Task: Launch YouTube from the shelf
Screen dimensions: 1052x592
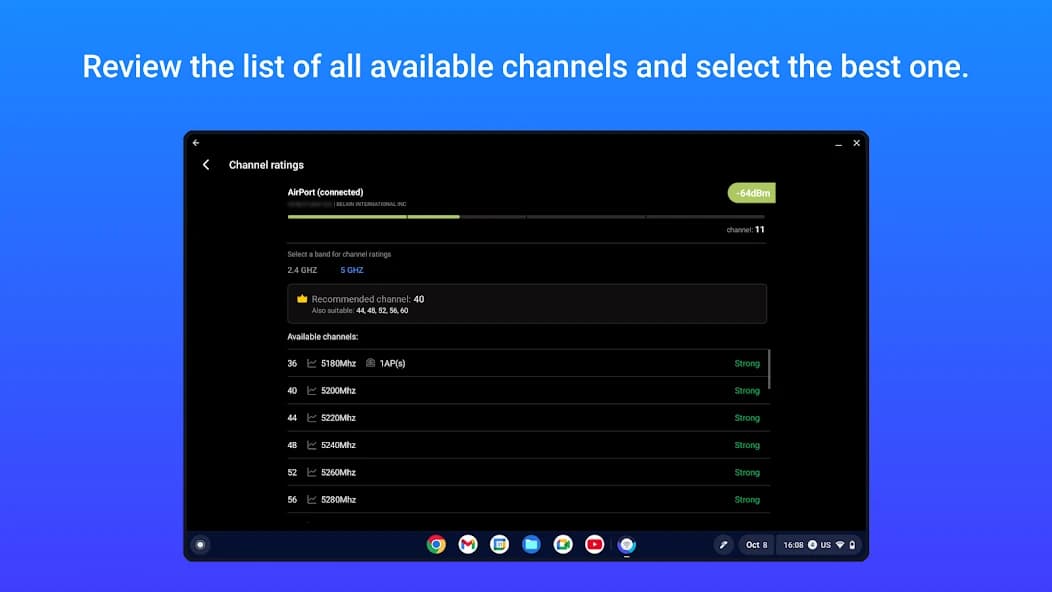Action: pos(595,545)
